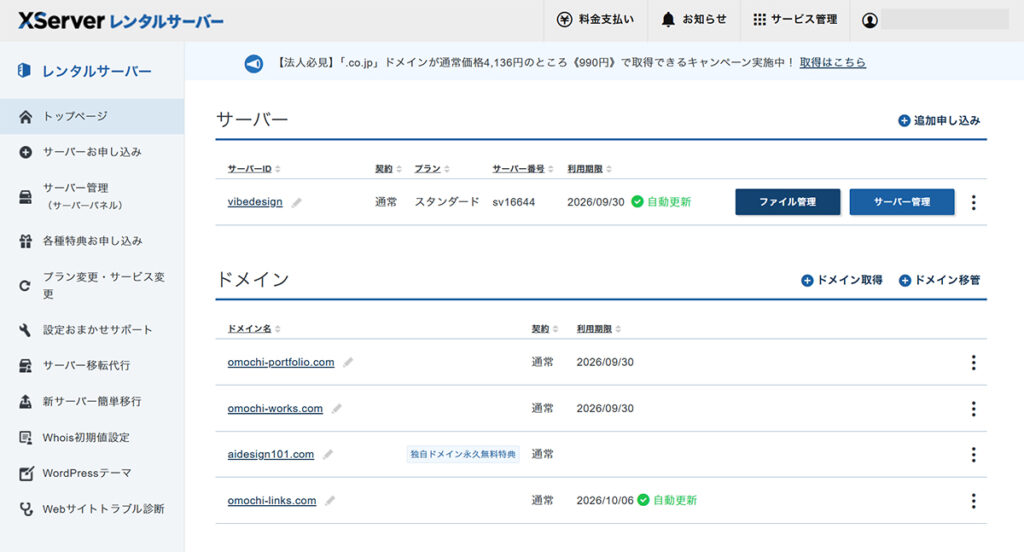Sort domains by 利用期限 column
The height and width of the screenshot is (552, 1024).
pos(600,329)
